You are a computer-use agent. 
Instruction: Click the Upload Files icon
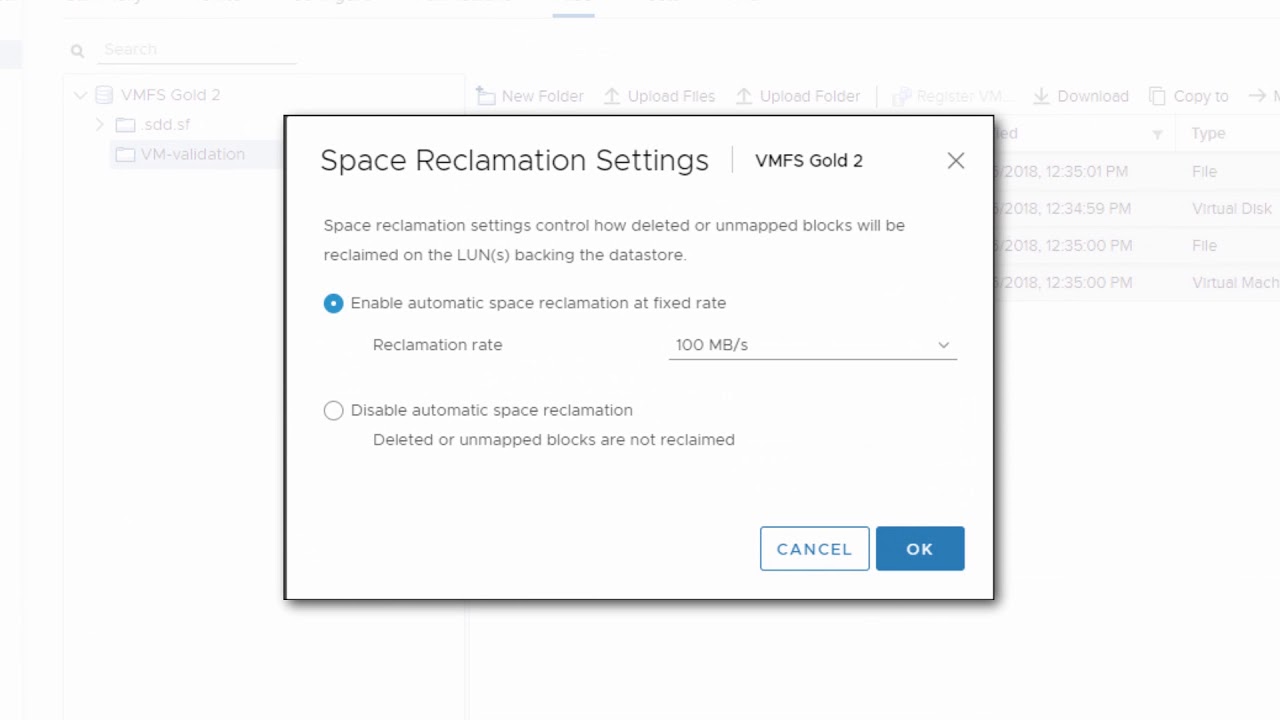(612, 96)
